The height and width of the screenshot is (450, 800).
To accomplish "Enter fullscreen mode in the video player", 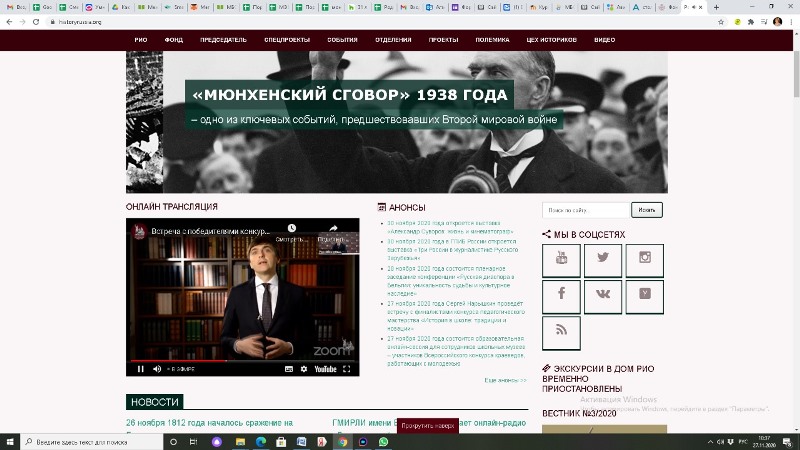I will click(x=348, y=369).
